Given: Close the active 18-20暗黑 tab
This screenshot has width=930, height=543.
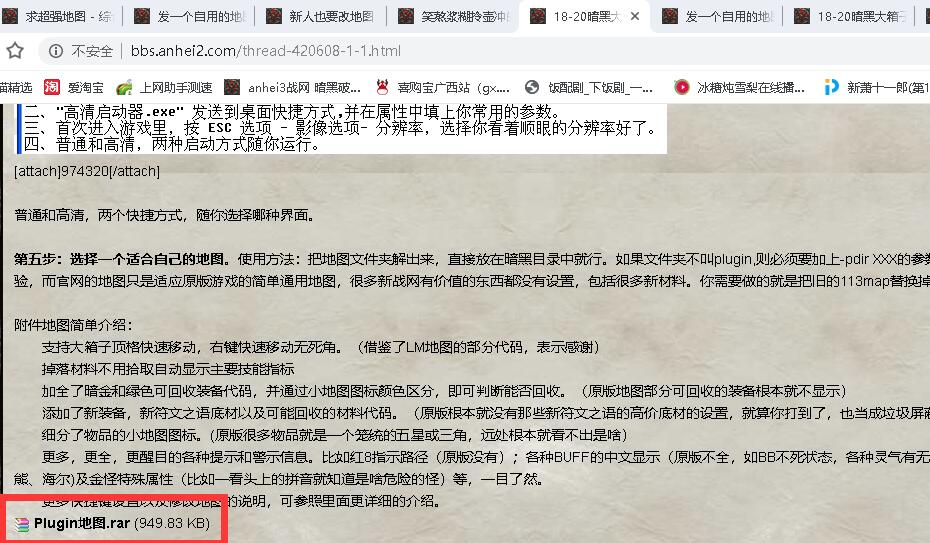Looking at the screenshot, I should tap(635, 16).
